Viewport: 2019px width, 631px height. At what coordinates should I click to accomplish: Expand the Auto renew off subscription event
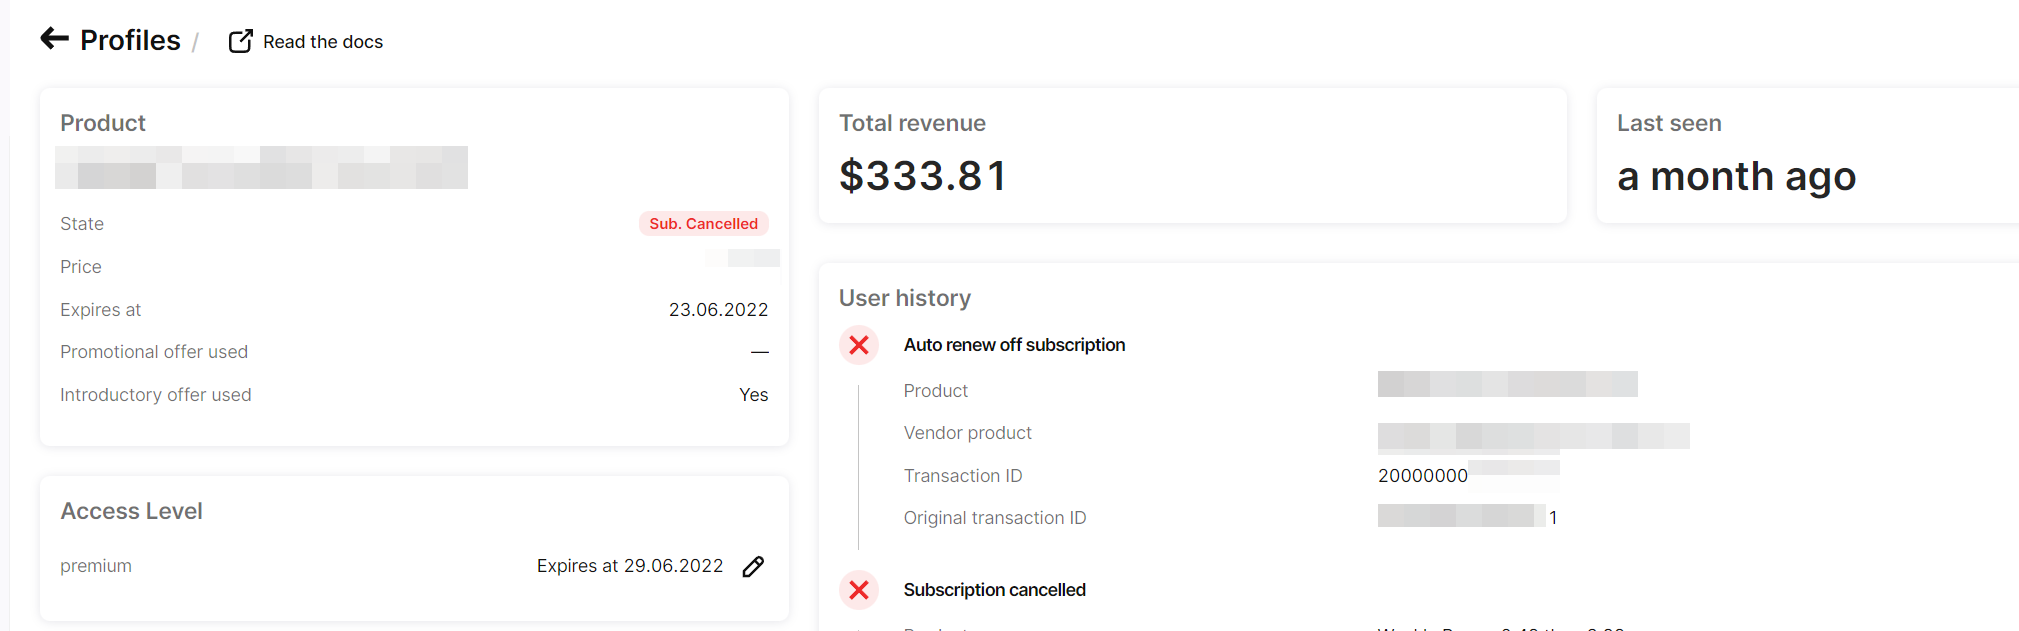point(1014,345)
